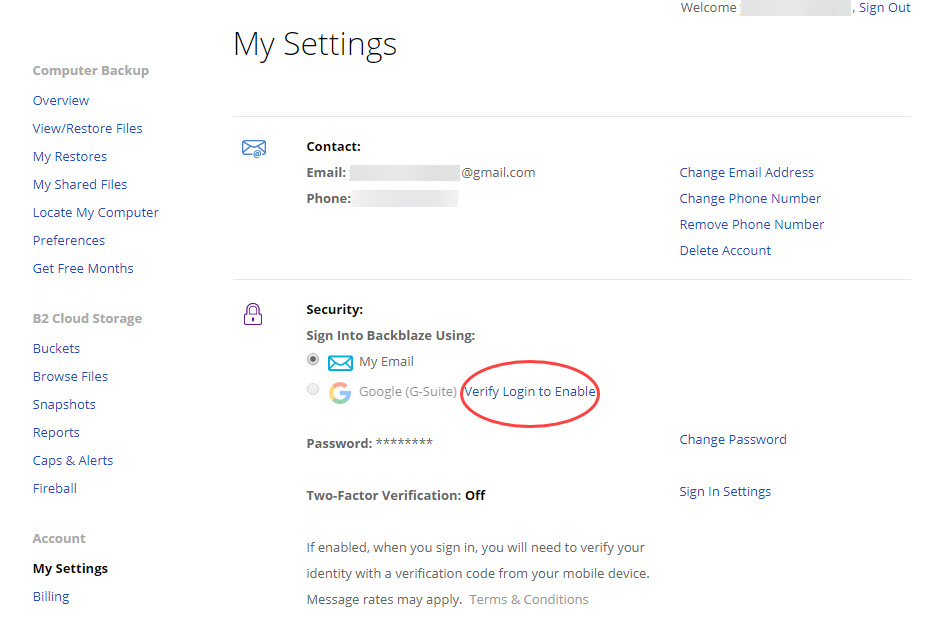Screen dimensions: 940x623
Task: Click Change Email Address
Action: 746,173
